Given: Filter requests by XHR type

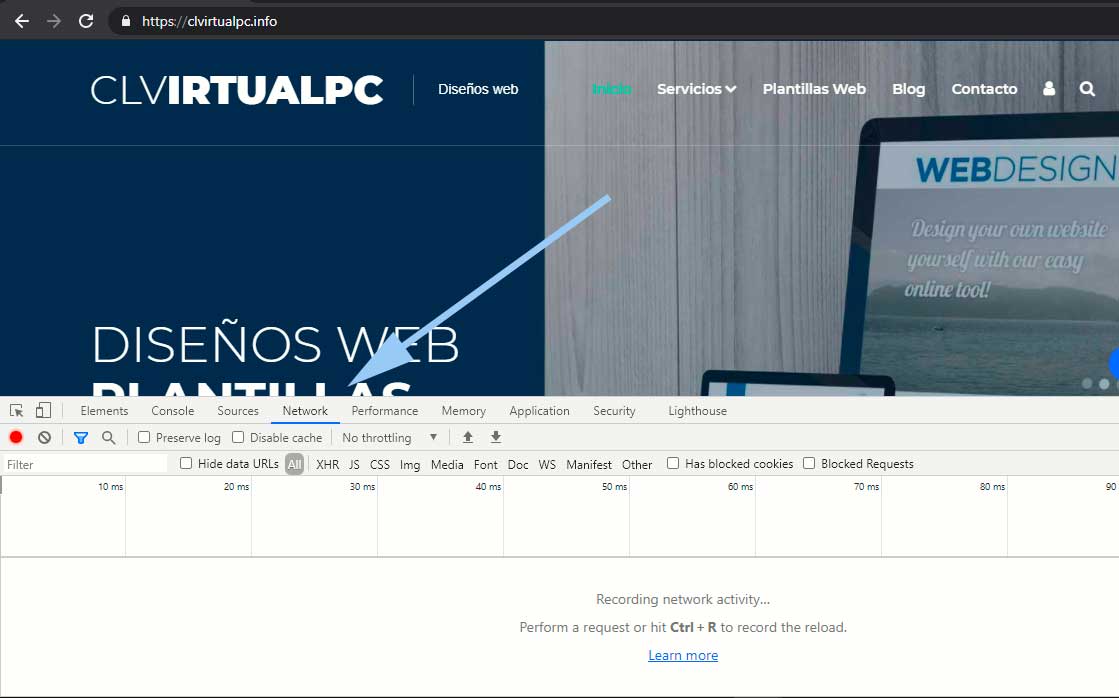Looking at the screenshot, I should [327, 464].
